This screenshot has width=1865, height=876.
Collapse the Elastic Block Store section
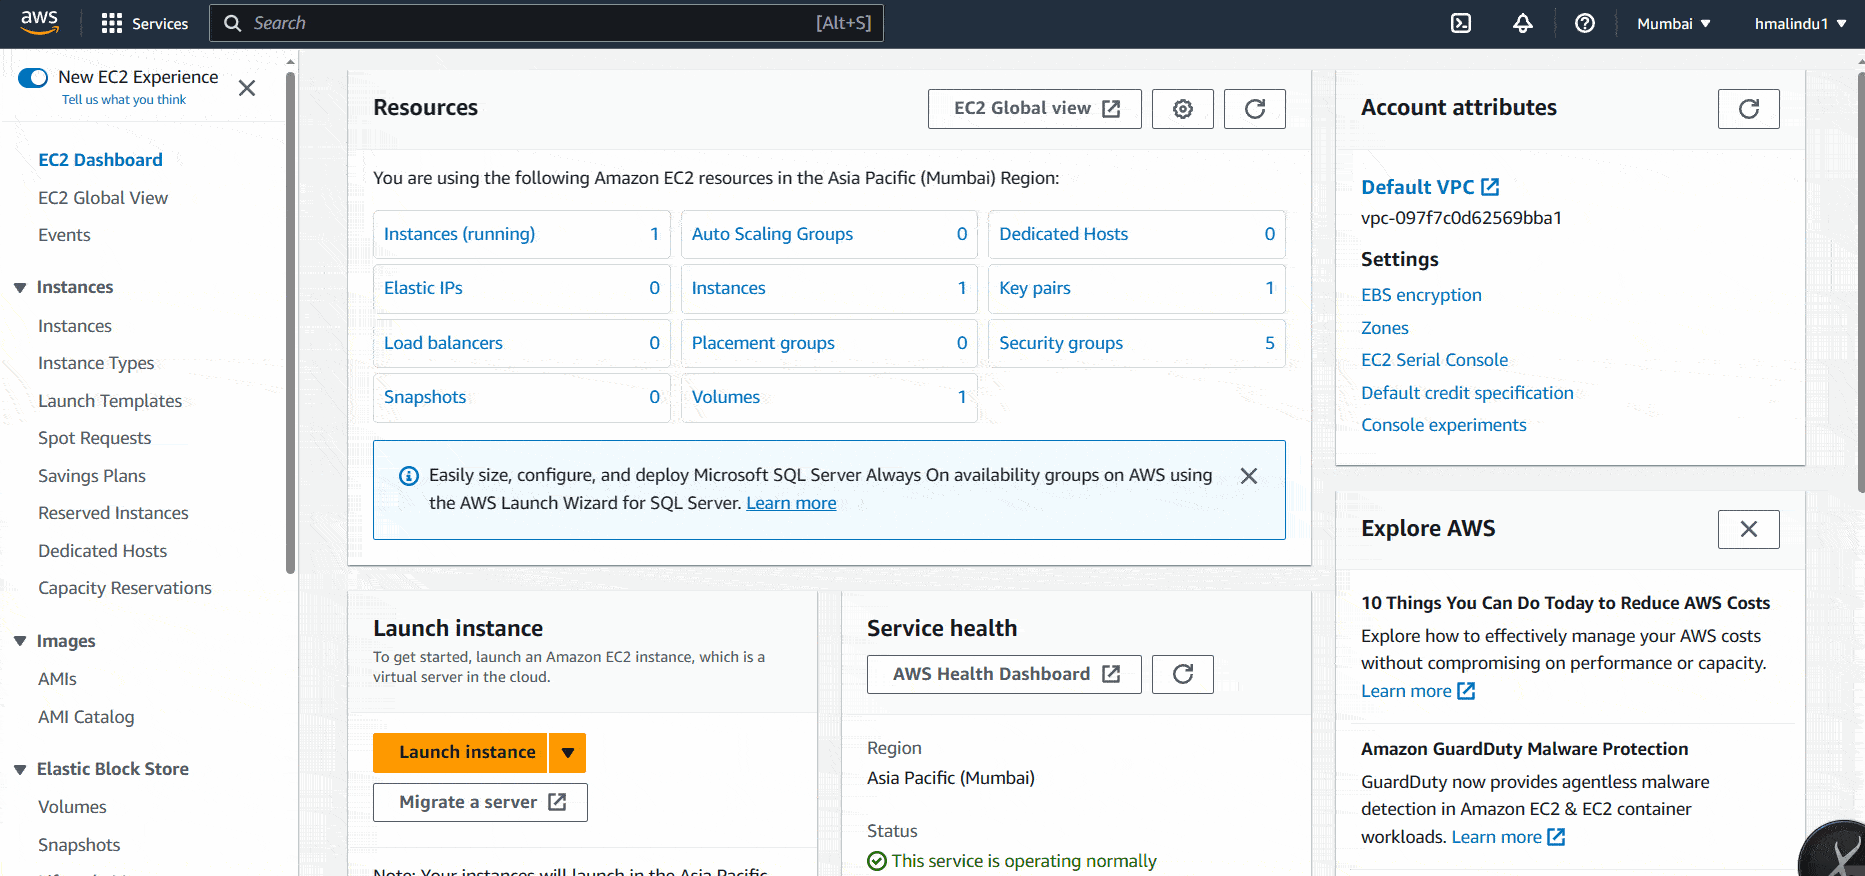pos(20,769)
